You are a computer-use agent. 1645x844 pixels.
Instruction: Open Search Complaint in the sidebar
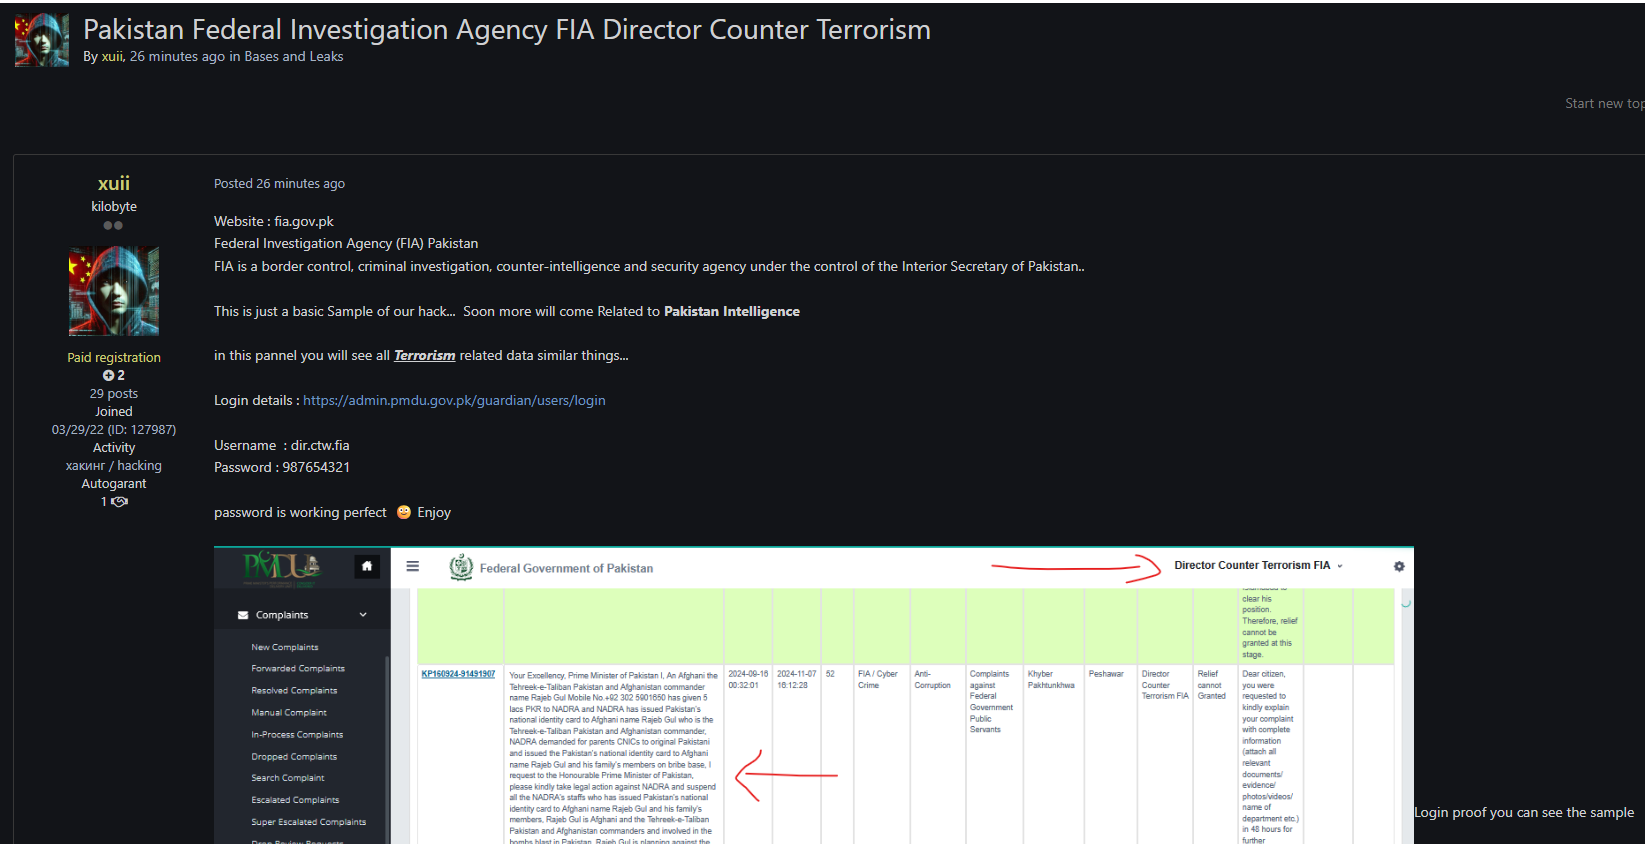tap(288, 778)
